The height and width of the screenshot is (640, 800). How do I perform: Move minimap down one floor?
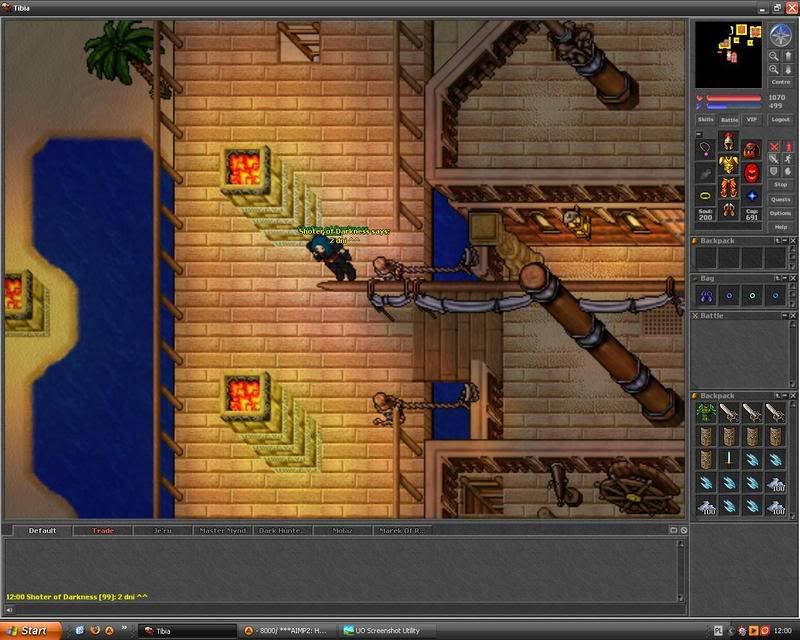tap(787, 69)
